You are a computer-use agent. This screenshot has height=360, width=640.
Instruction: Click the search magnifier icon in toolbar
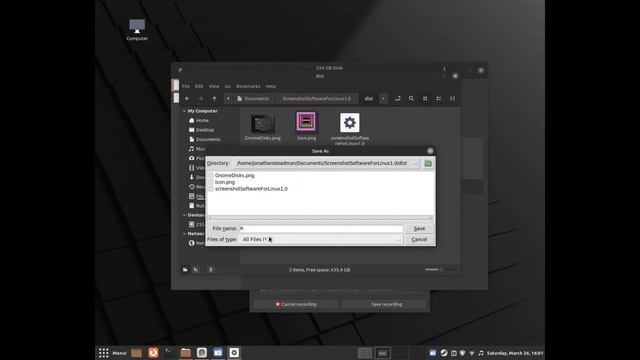pyautogui.click(x=411, y=98)
